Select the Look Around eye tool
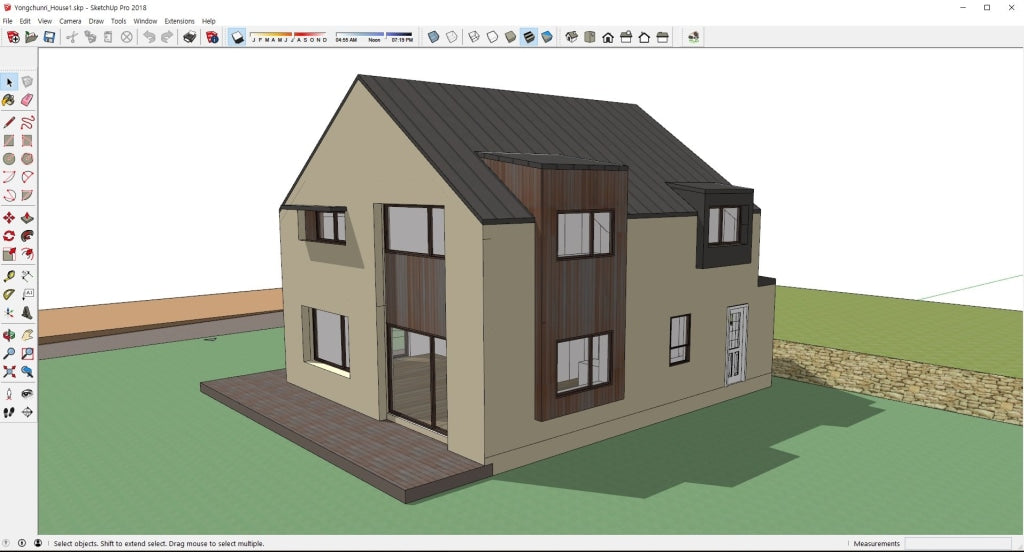Image resolution: width=1024 pixels, height=552 pixels. (27, 394)
